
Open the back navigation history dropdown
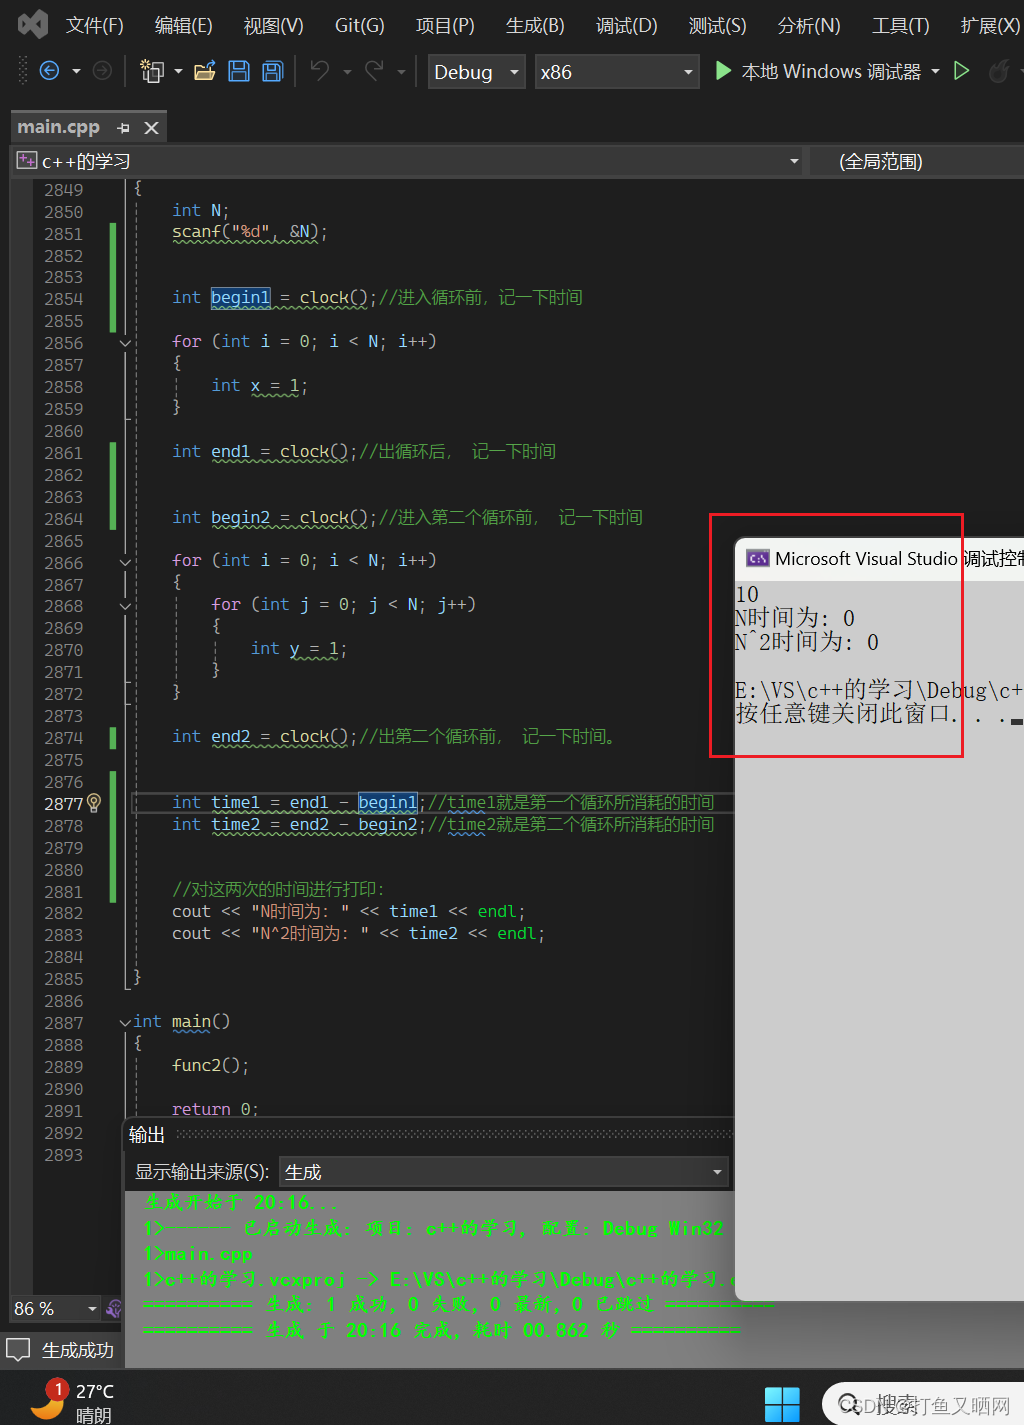pyautogui.click(x=76, y=72)
